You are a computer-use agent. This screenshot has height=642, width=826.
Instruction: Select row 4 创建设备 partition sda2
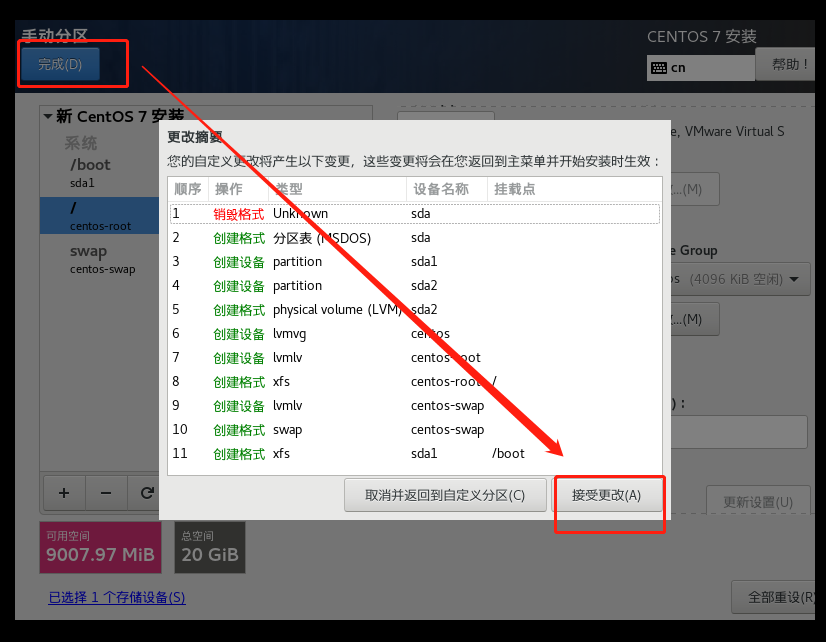(x=415, y=285)
